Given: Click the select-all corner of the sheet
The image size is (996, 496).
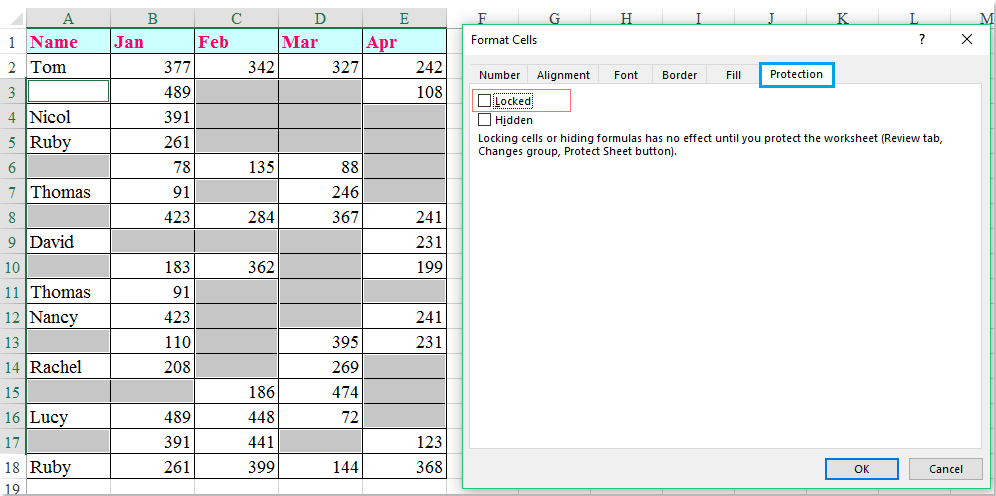Looking at the screenshot, I should (12, 18).
